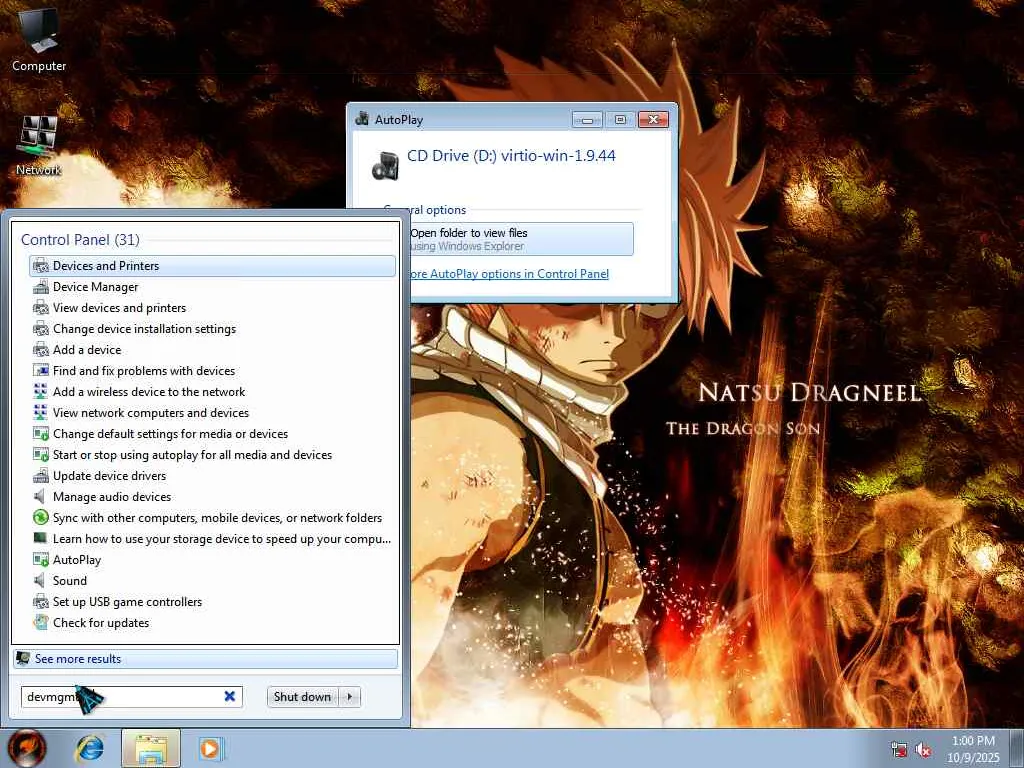Click the See more results magnifier icon

23,658
